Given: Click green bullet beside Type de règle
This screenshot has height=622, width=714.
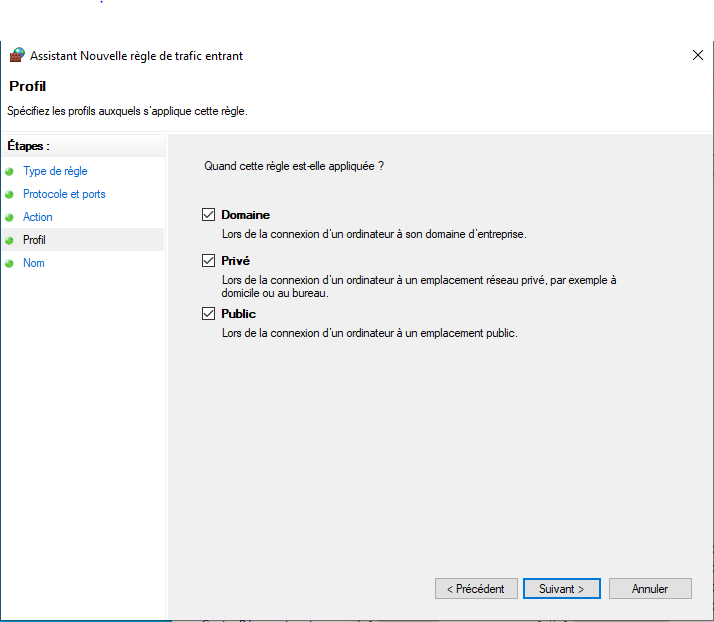Looking at the screenshot, I should (x=9, y=172).
